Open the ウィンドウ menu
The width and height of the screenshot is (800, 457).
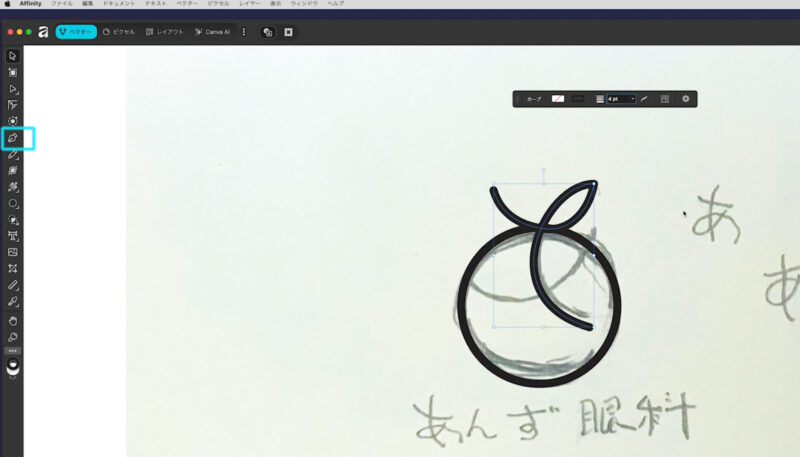(304, 4)
